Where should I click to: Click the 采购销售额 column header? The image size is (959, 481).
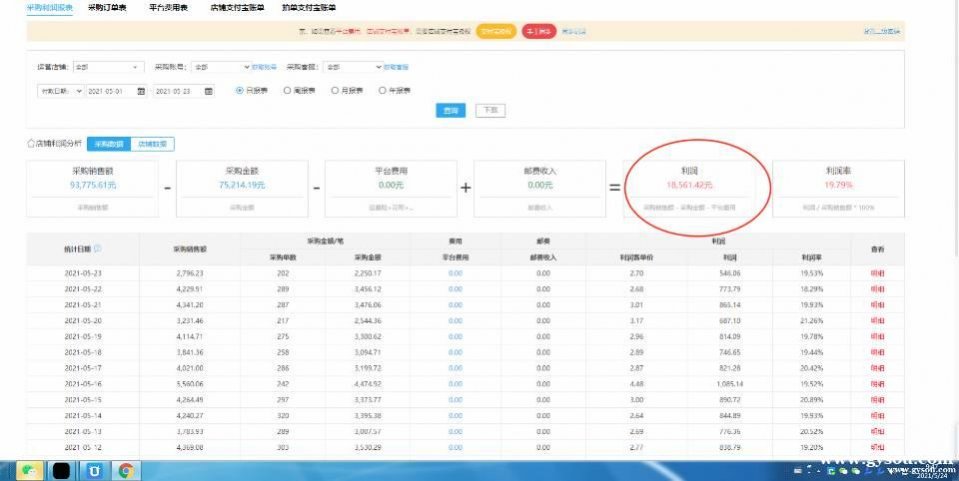pos(190,249)
